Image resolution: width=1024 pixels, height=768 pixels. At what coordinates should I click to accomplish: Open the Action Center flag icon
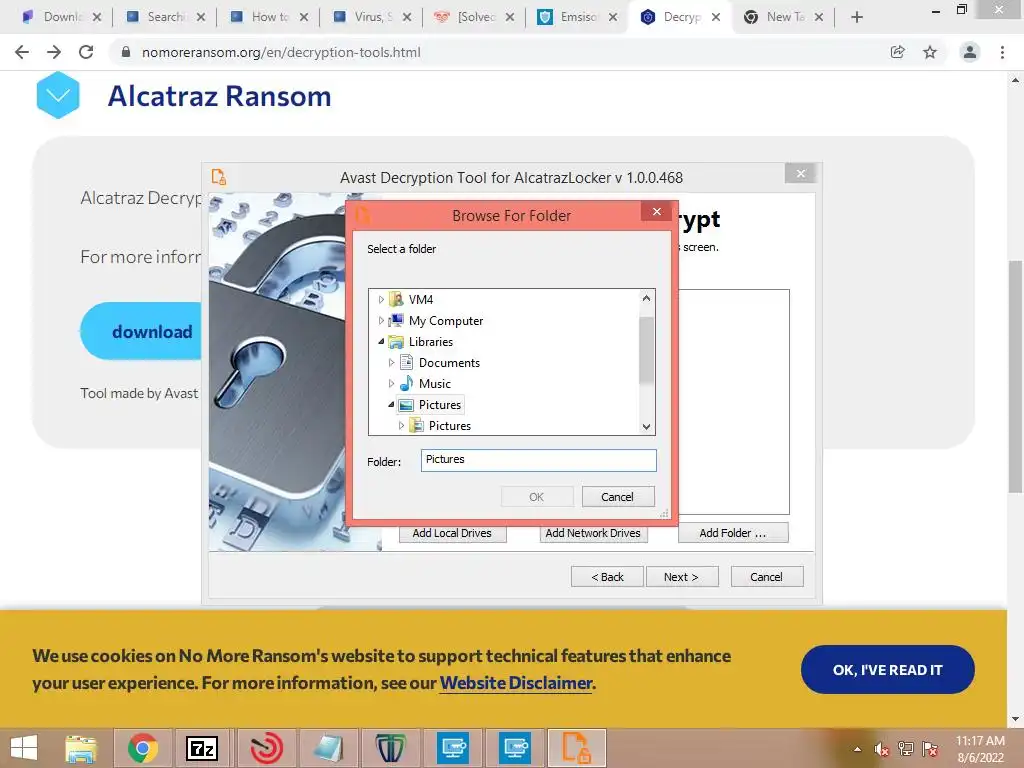pyautogui.click(x=930, y=749)
